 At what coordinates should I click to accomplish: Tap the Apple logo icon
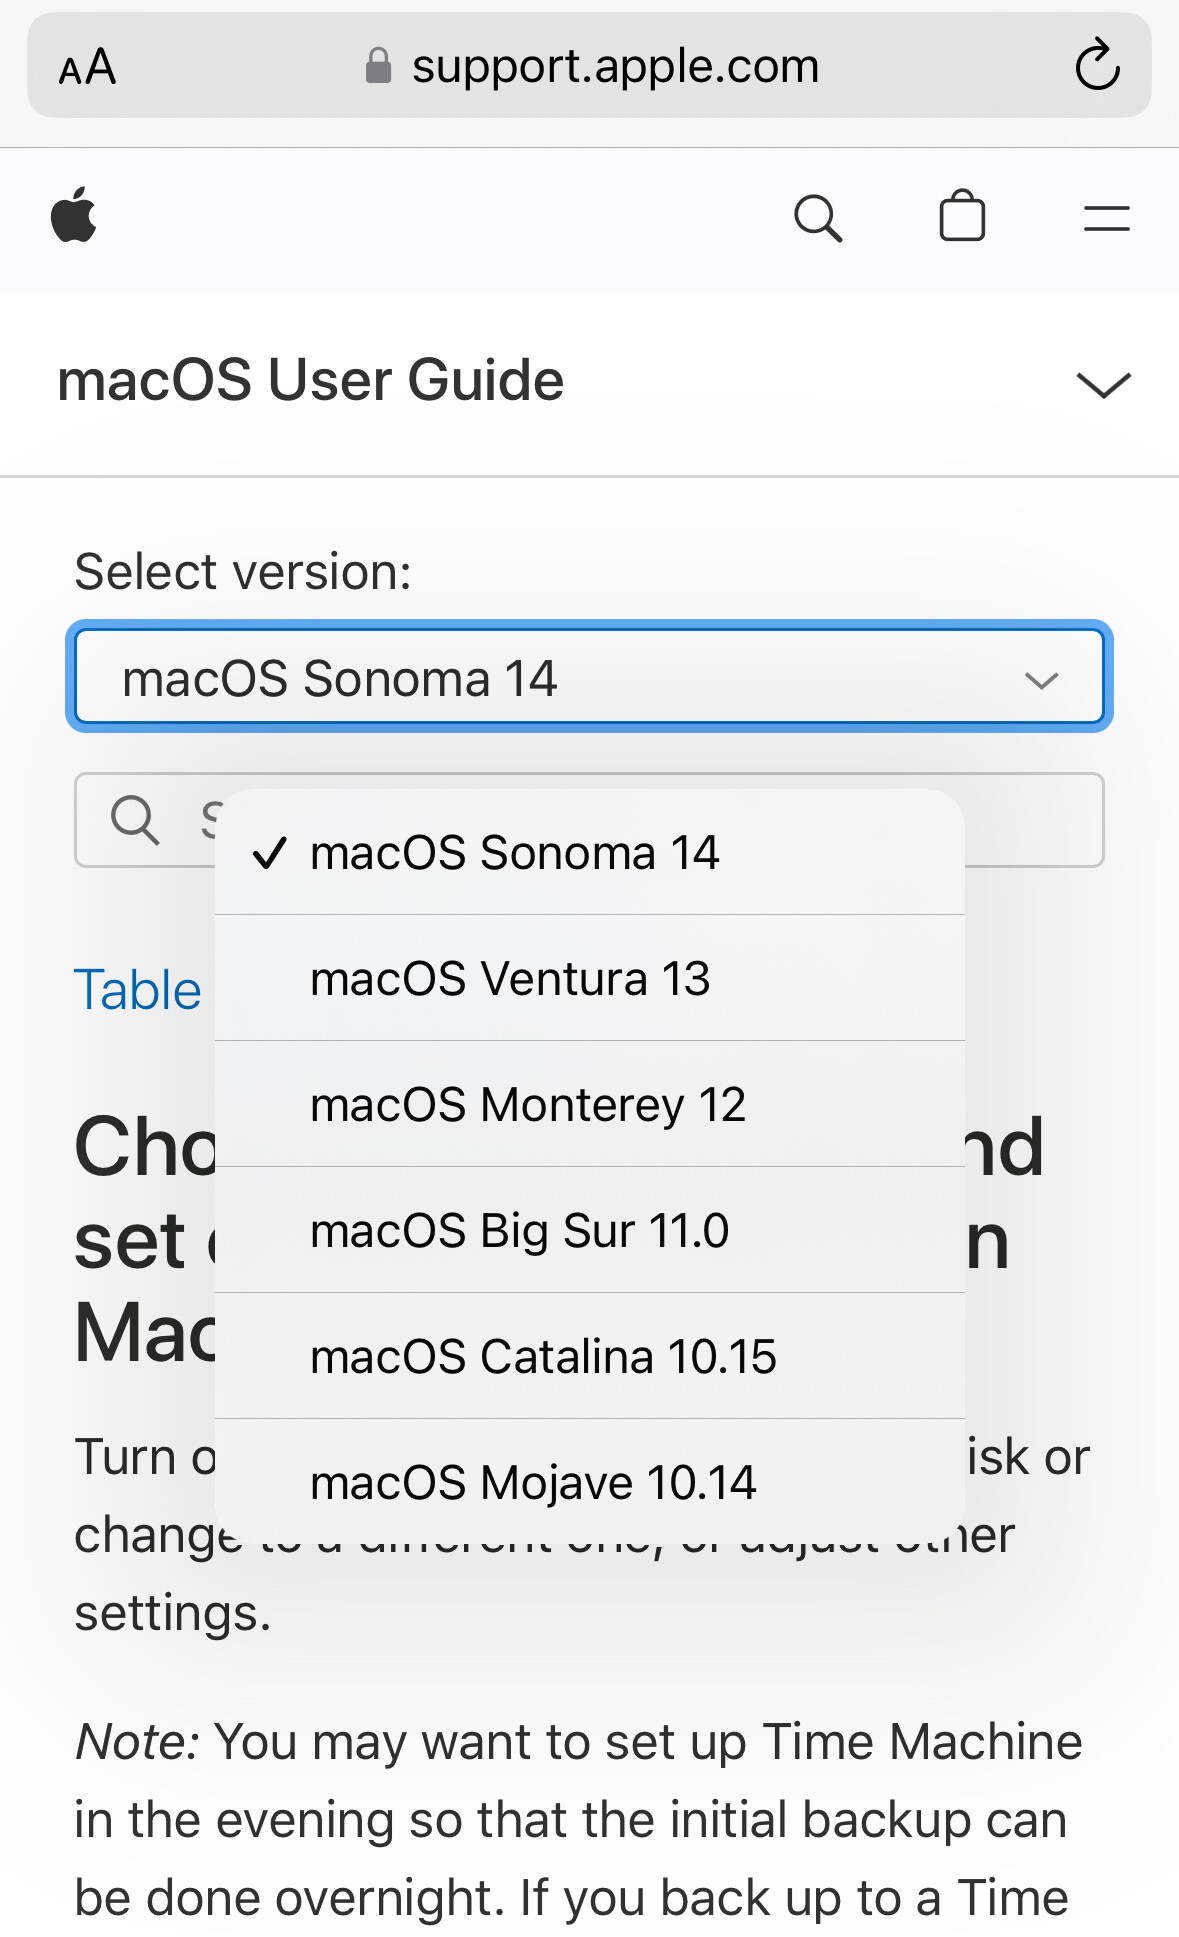point(74,215)
